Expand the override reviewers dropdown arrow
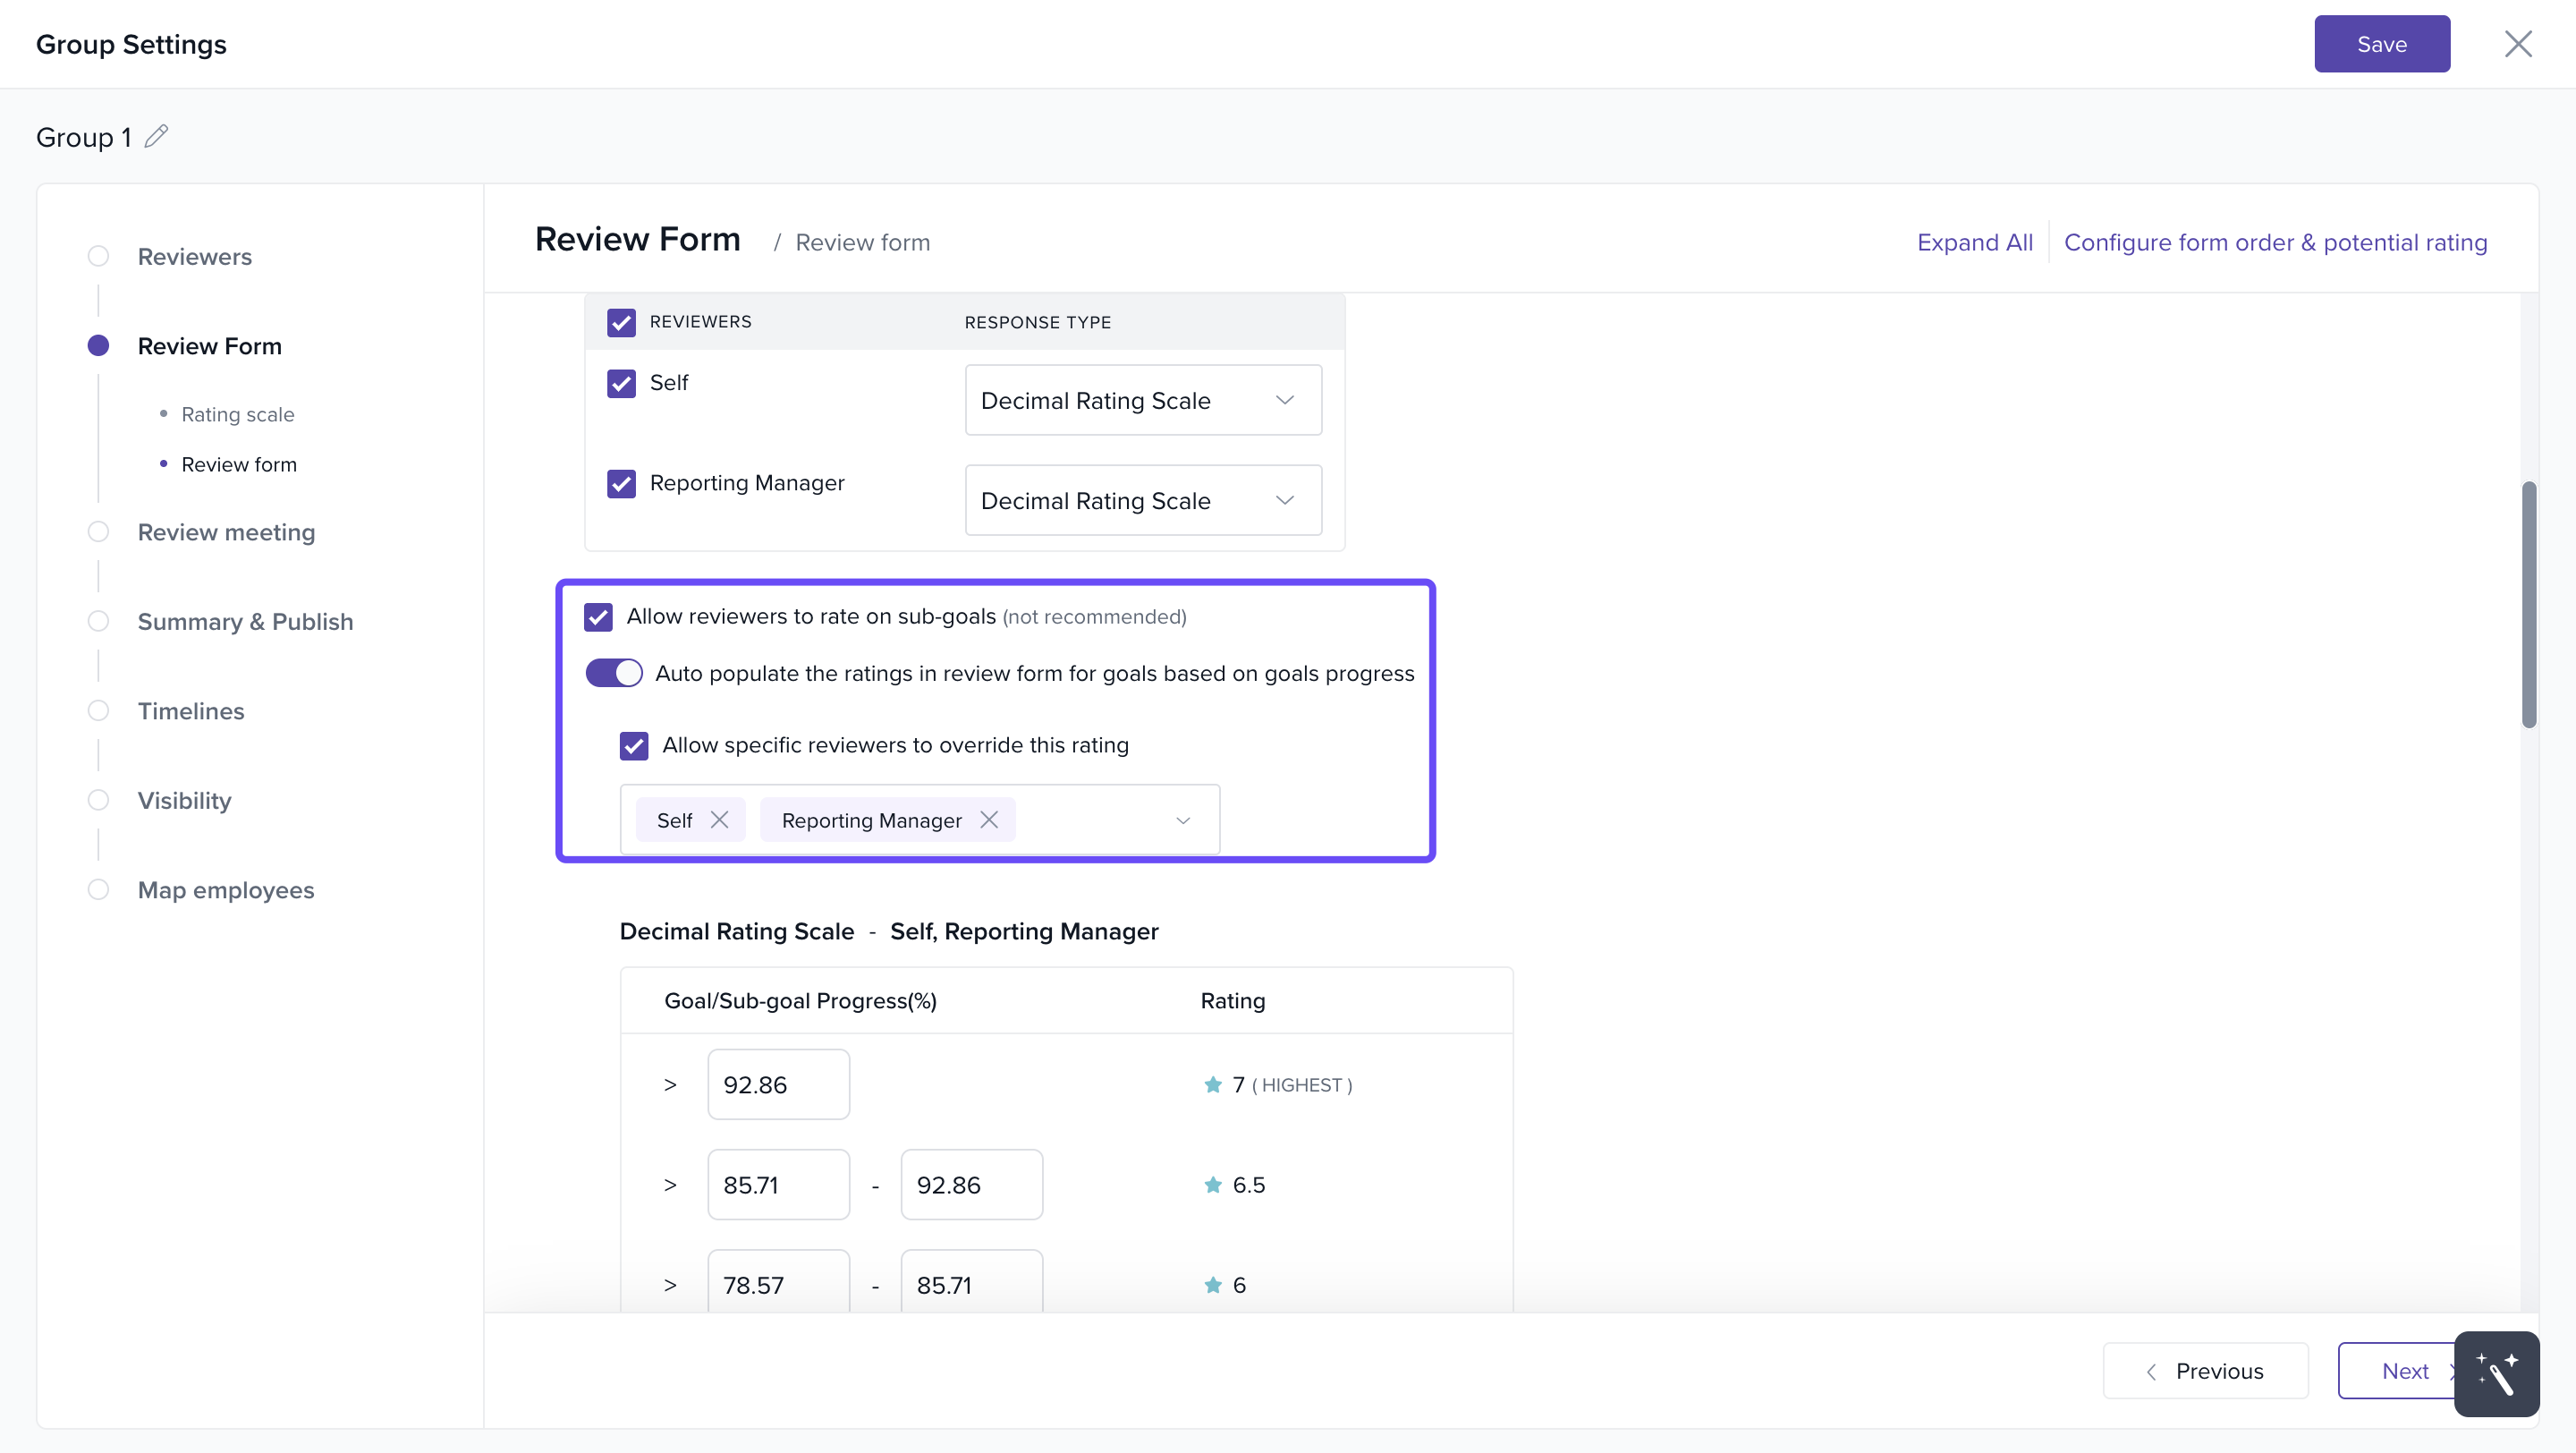Screen dimensions: 2576x1453 (x=1183, y=820)
